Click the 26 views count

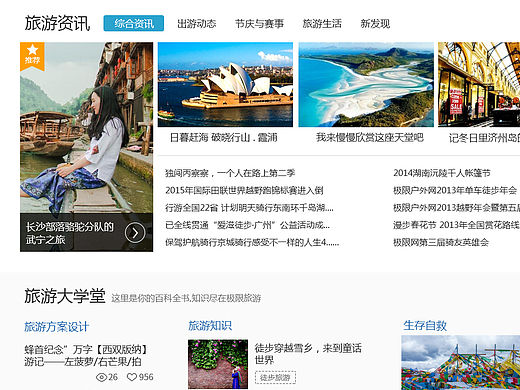click(113, 377)
